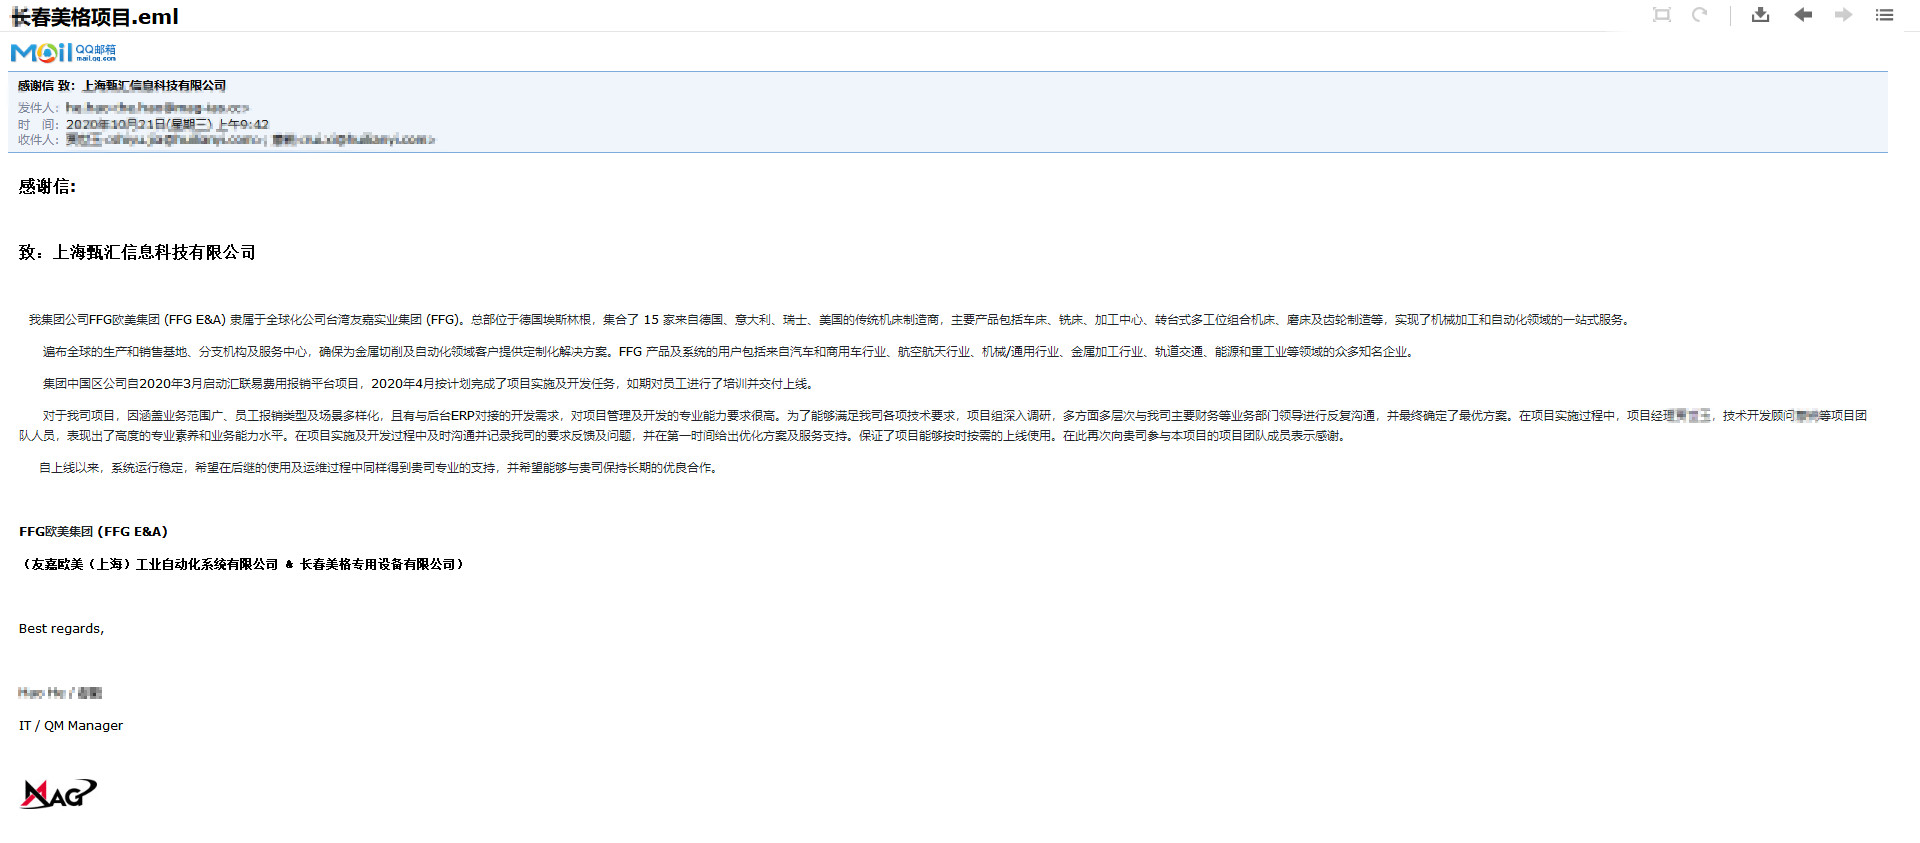The height and width of the screenshot is (843, 1920).
Task: Click the blurred sender address after 发件人
Action: [x=157, y=107]
